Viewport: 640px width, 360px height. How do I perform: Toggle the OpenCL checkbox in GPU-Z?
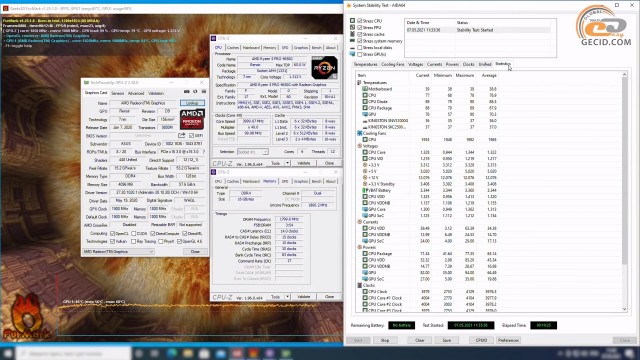click(113, 233)
